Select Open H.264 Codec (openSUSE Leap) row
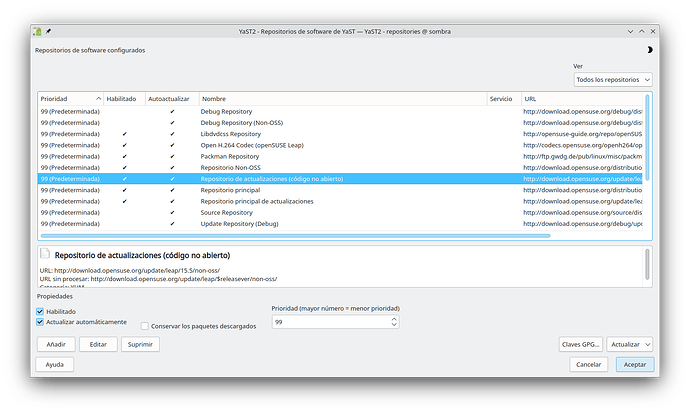The width and height of the screenshot is (690, 413). 340,145
